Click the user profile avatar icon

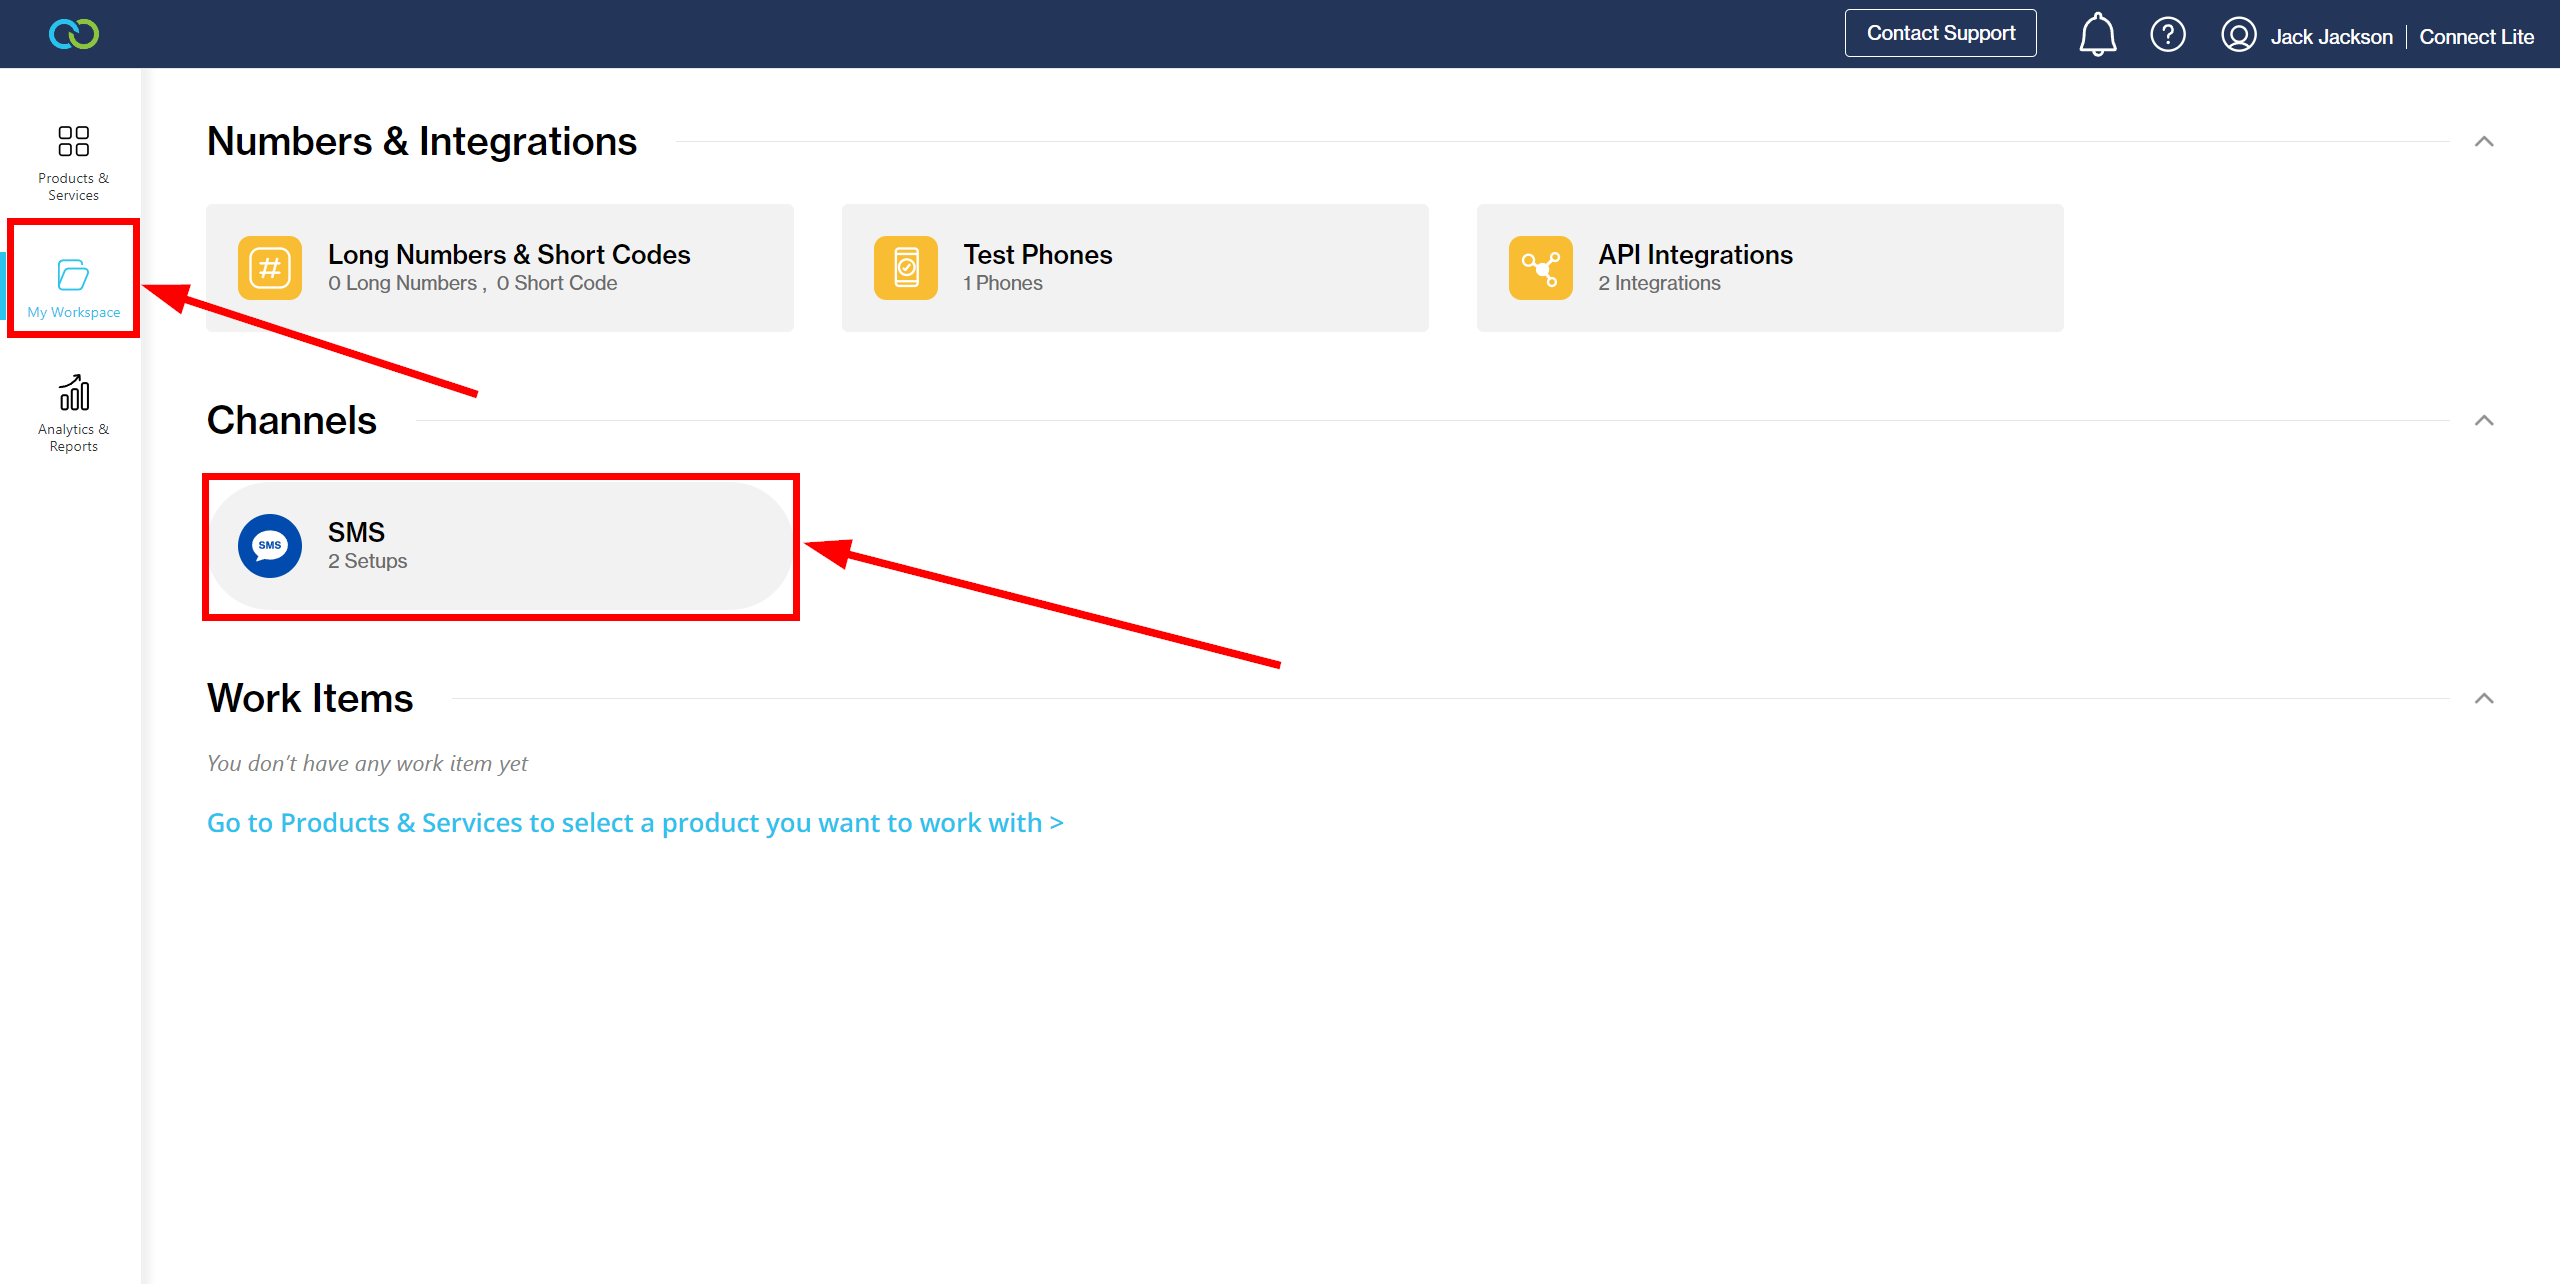[x=2238, y=35]
